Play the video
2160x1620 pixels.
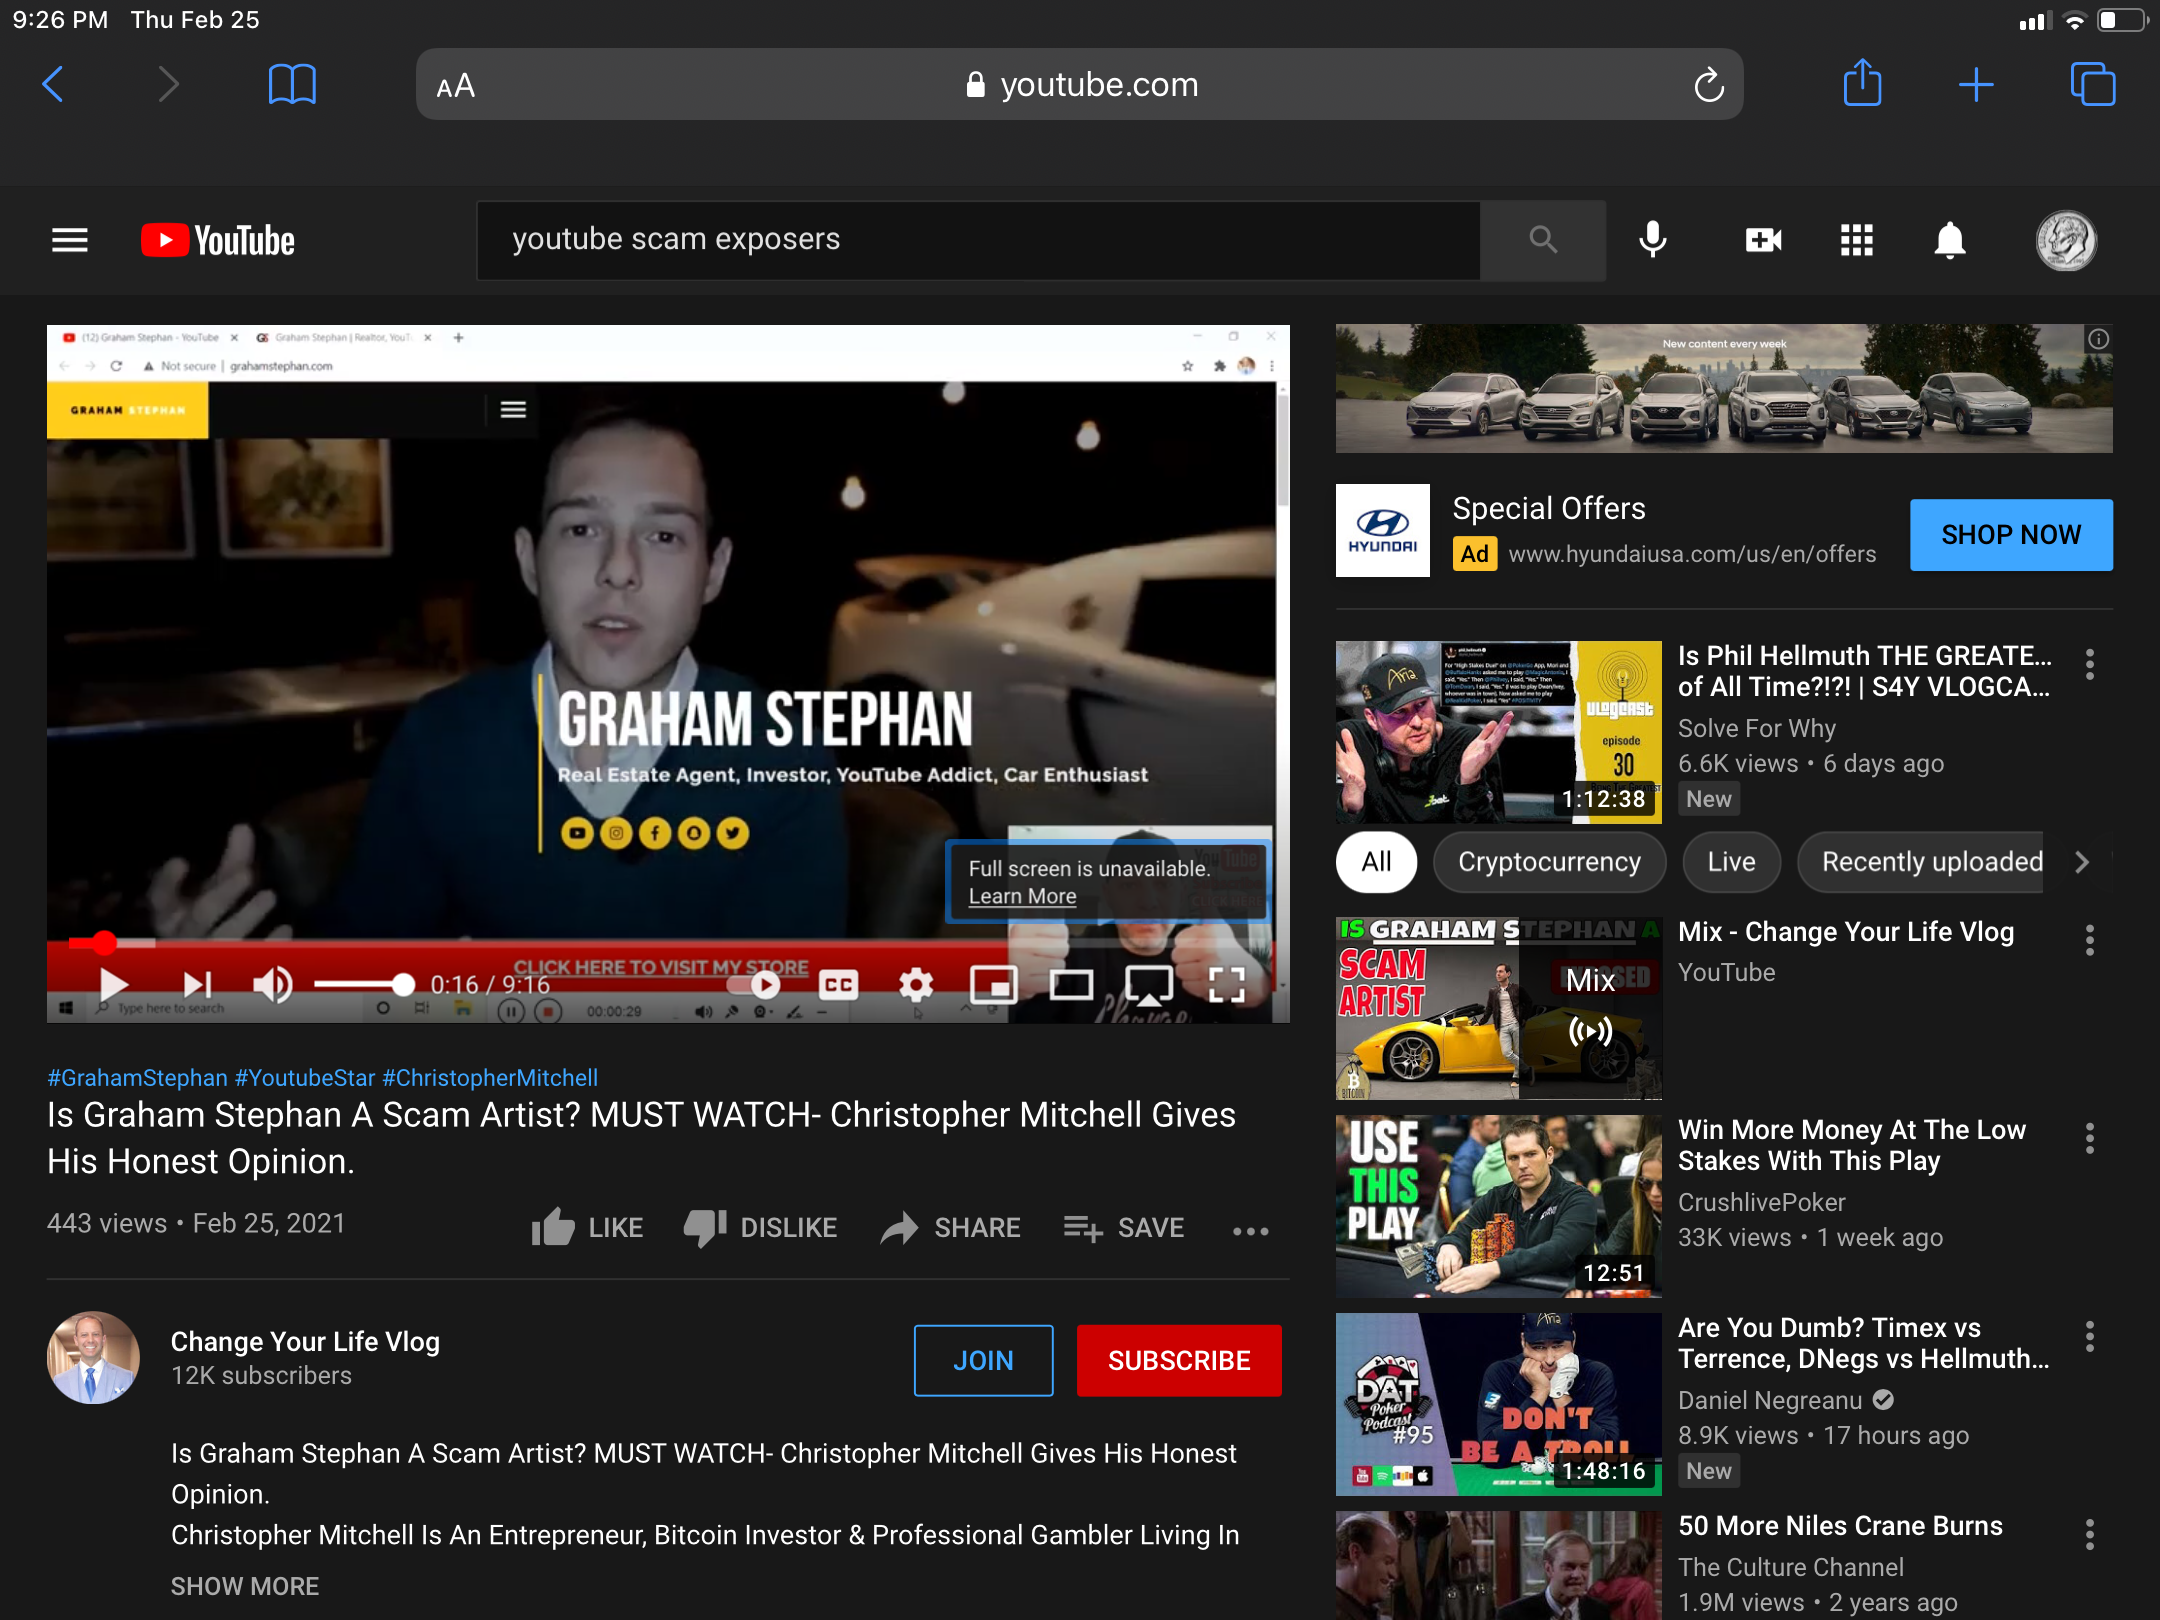114,985
